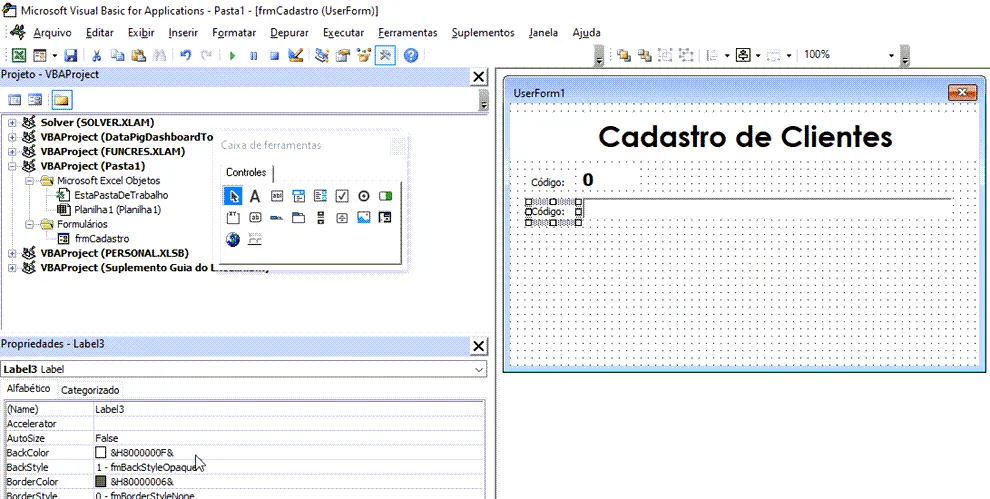This screenshot has width=990, height=499.
Task: Collapse the Formulários folder
Action: click(x=28, y=224)
